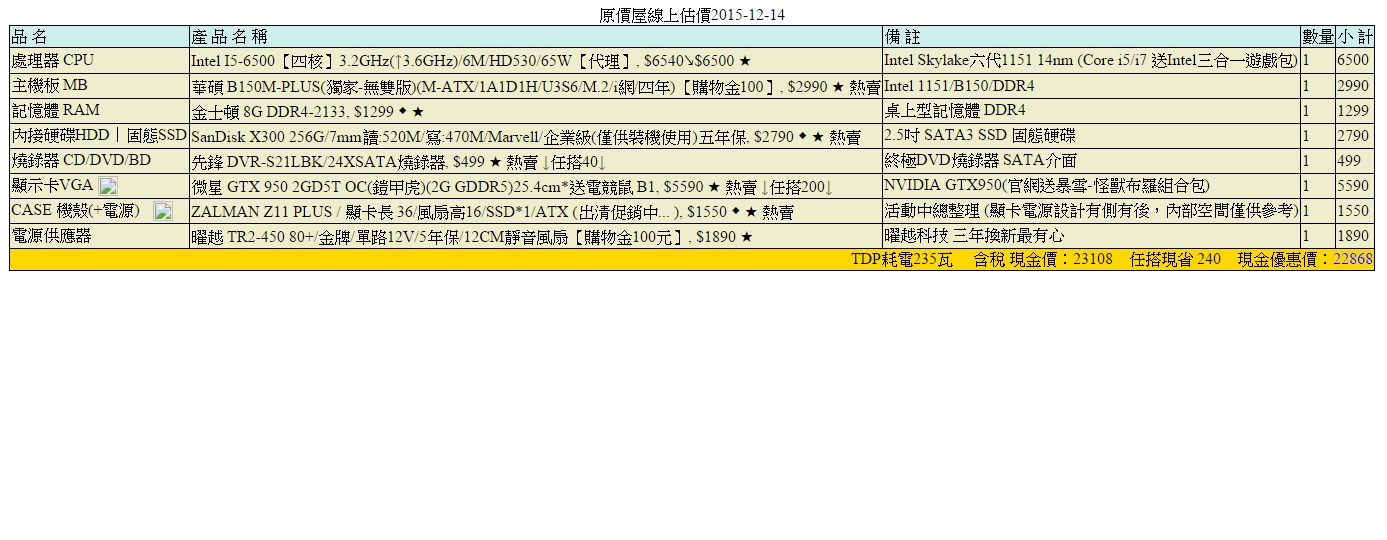
Task: Click the quantity 1 in the power supply row
Action: (1306, 236)
